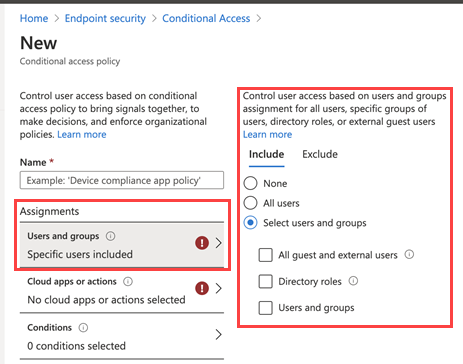Image resolution: width=463 pixels, height=364 pixels.
Task: Expand Users and groups assignment chevron
Action: click(x=219, y=243)
